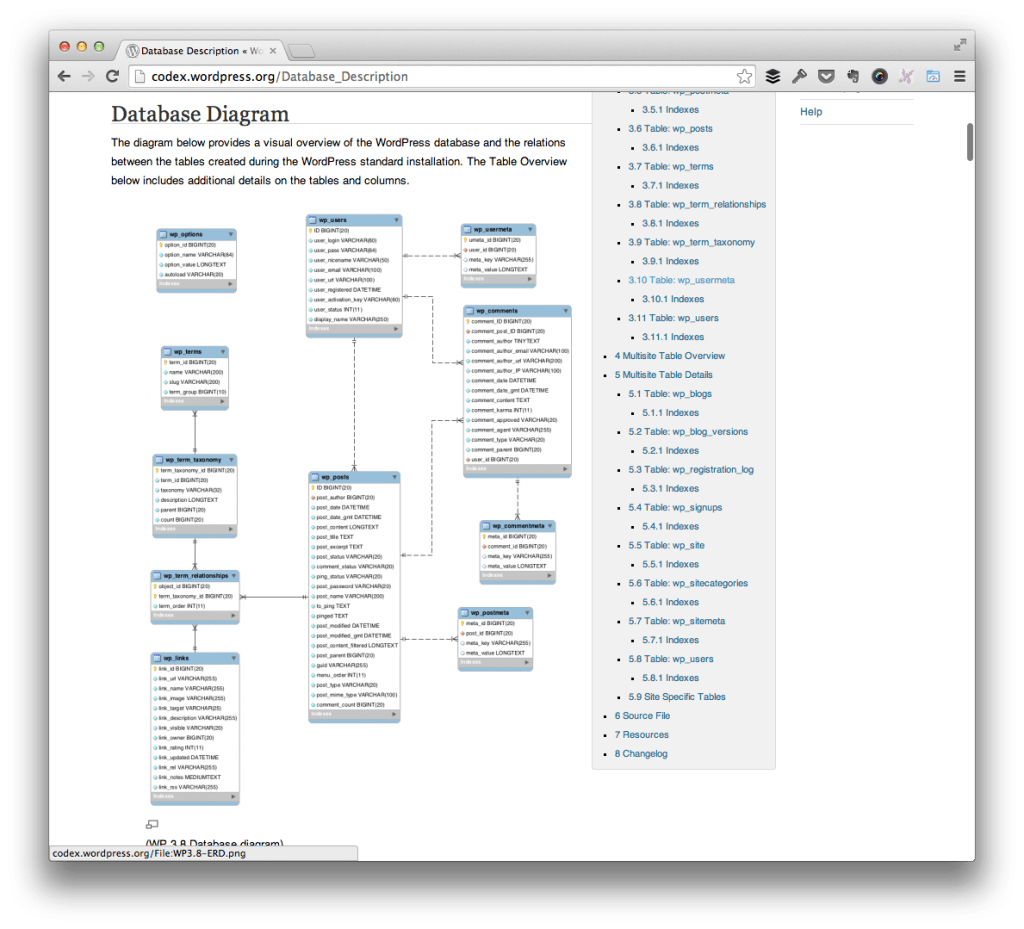Click the WordPress favicon in the tab
Screen dimensions: 1024x929
click(x=133, y=50)
